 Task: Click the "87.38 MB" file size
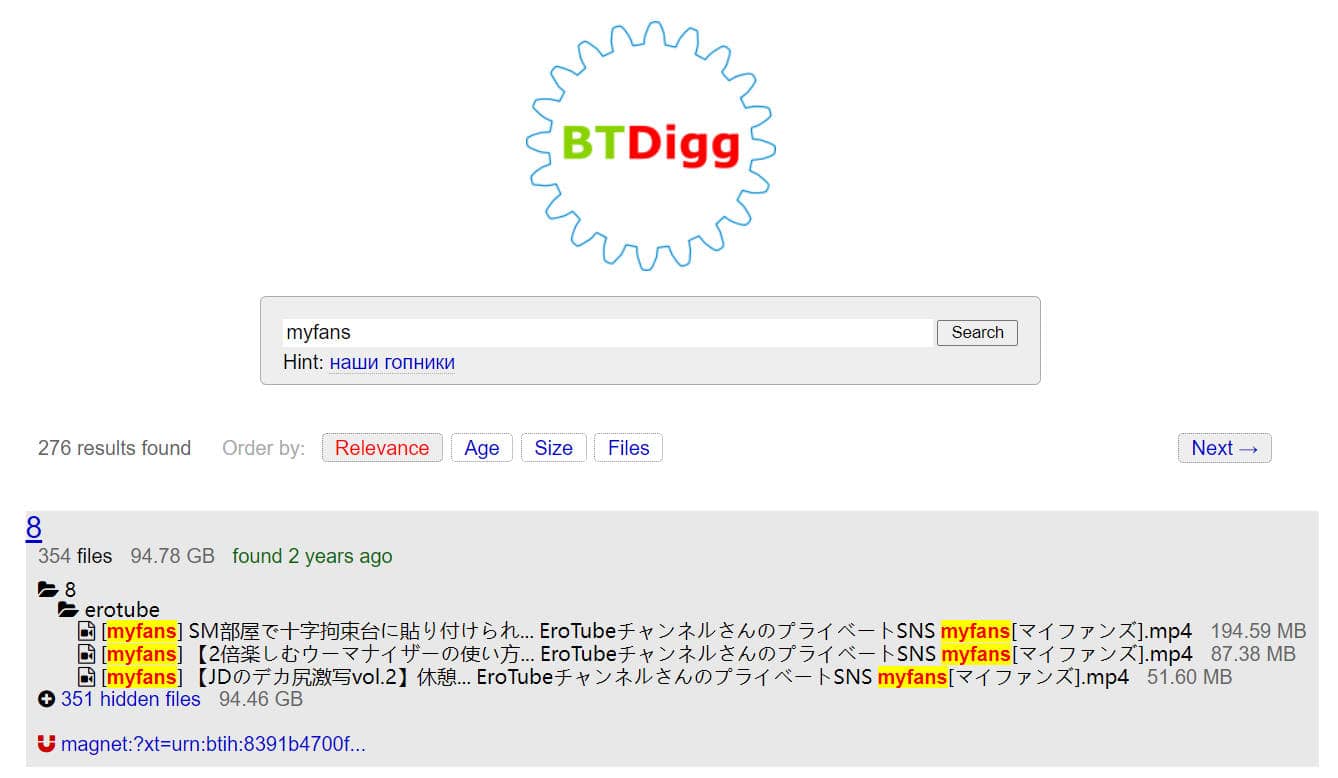click(1253, 655)
